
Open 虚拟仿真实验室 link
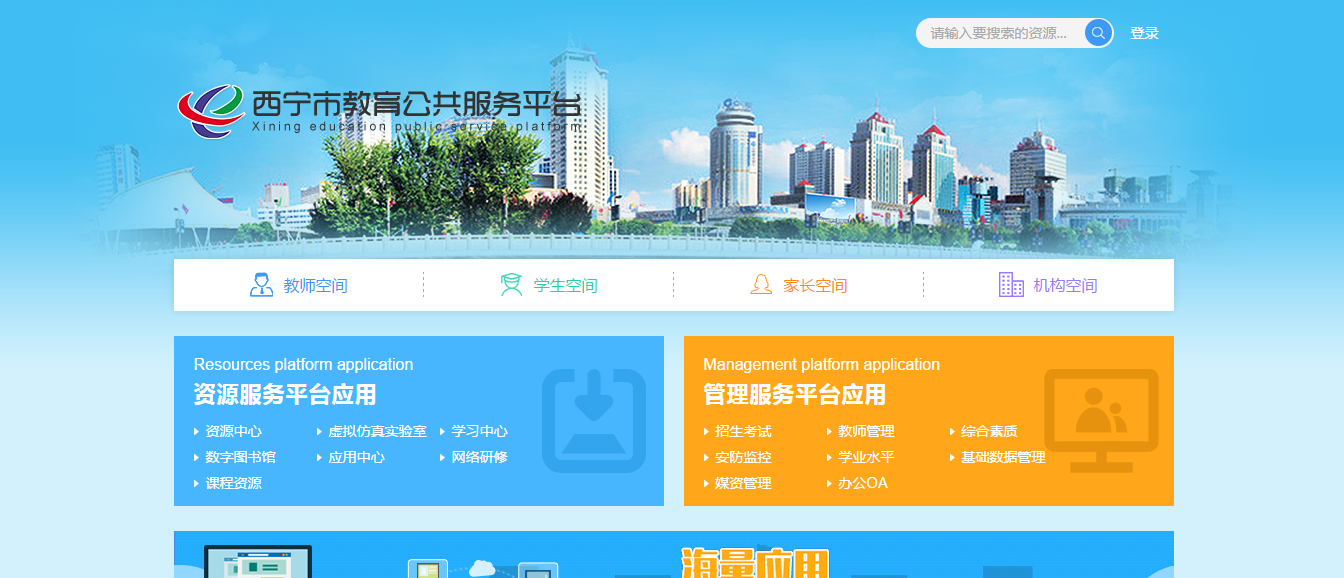(377, 431)
